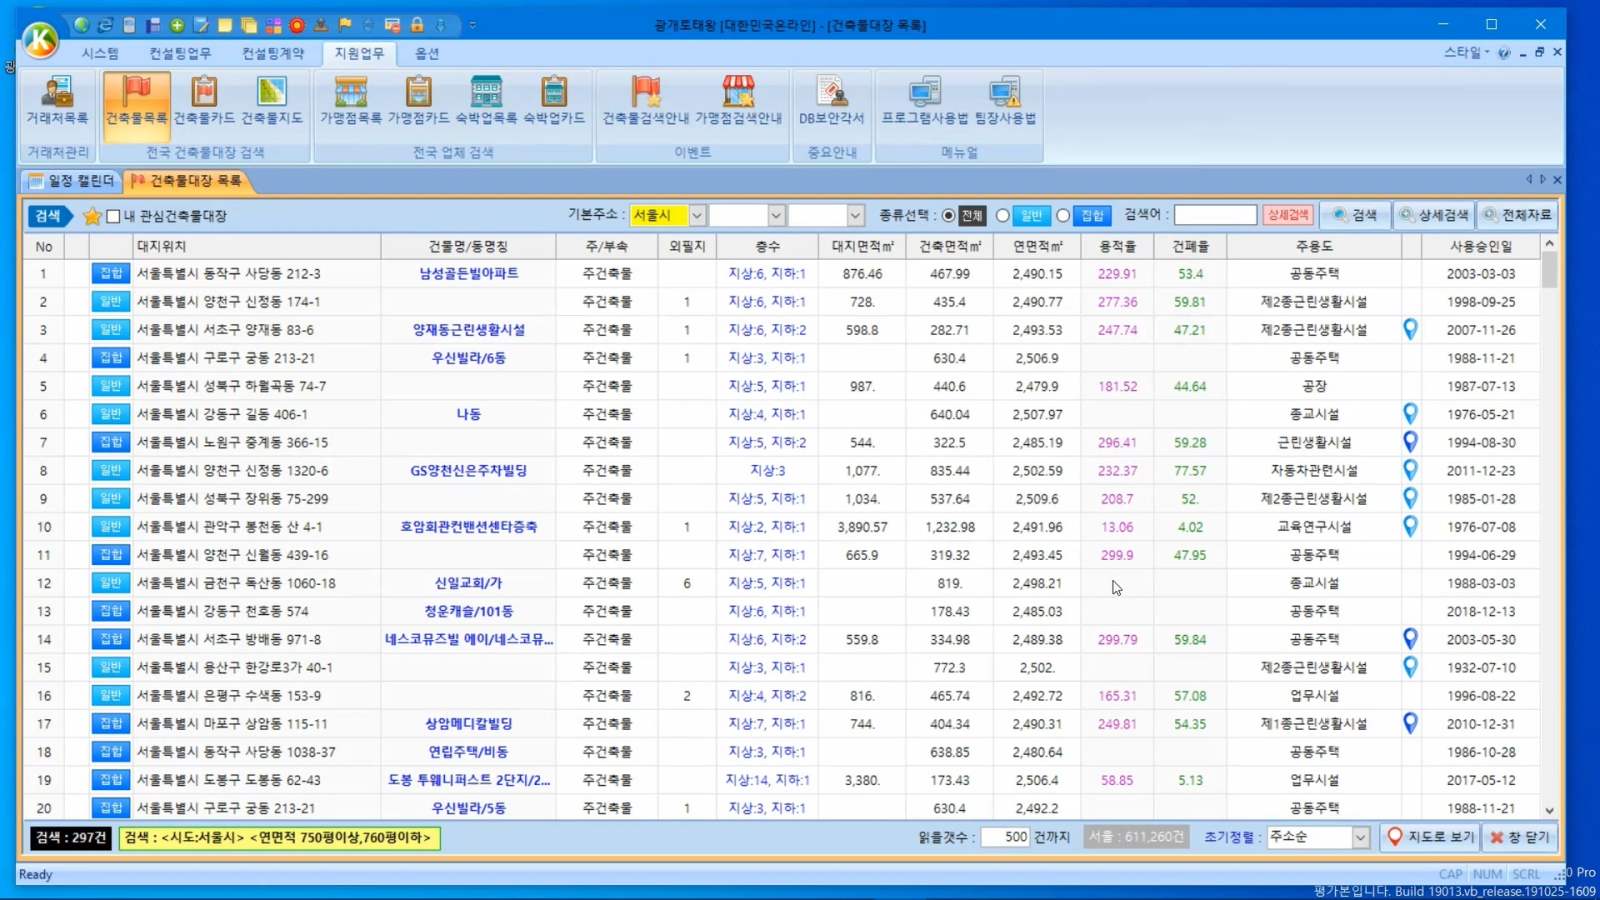Click the 가맹점목록 franchise list icon
This screenshot has width=1600, height=900.
(350, 100)
